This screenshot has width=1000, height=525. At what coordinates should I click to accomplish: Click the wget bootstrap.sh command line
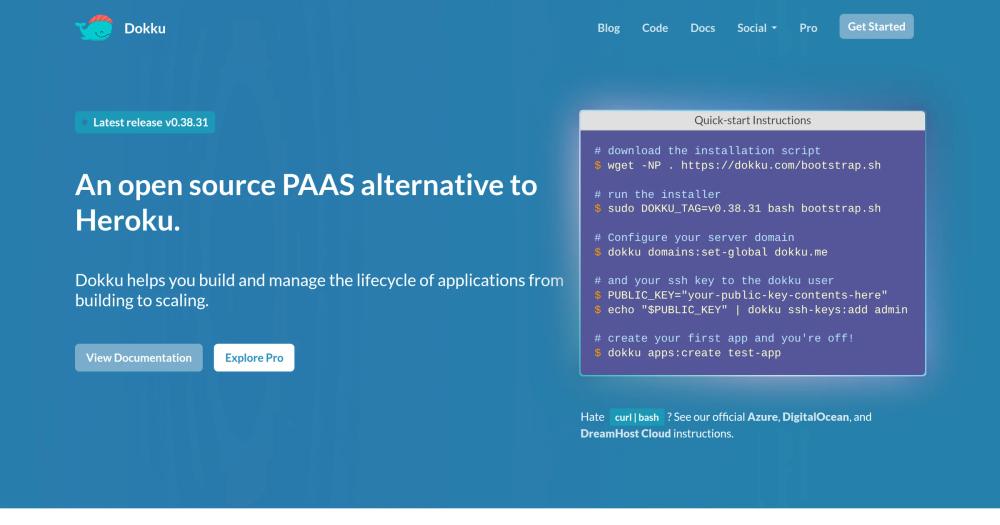coord(737,165)
